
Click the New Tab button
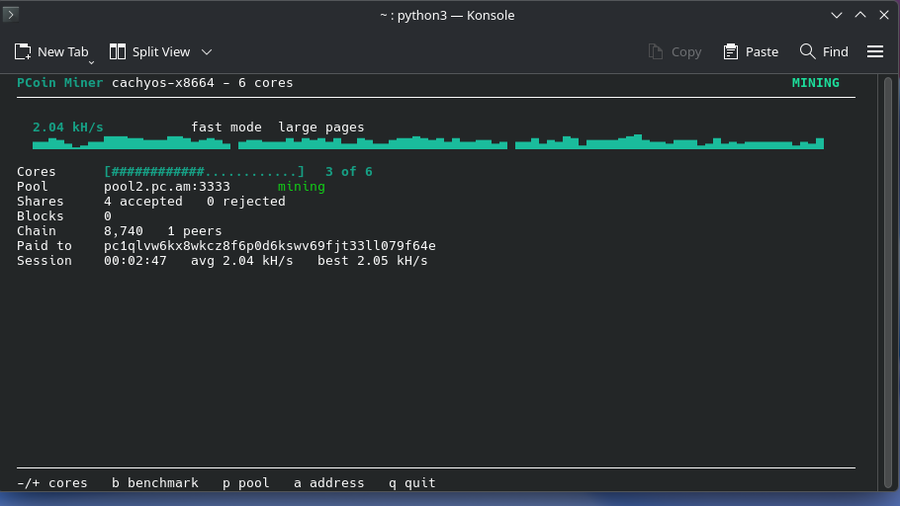tap(51, 52)
